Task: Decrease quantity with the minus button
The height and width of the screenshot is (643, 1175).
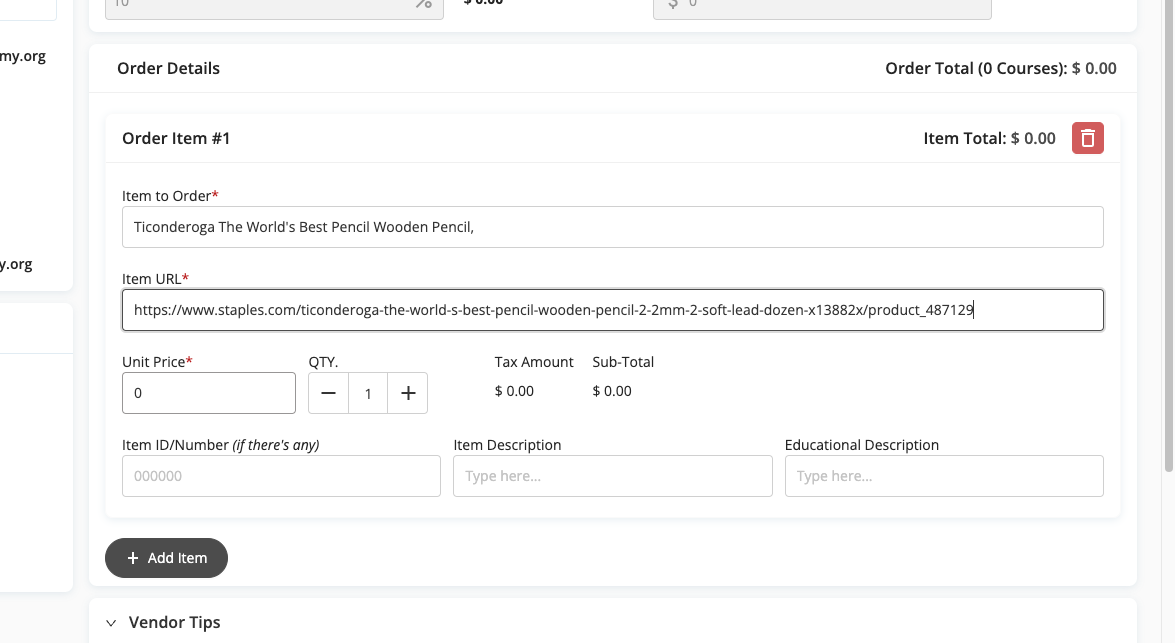Action: click(x=328, y=393)
